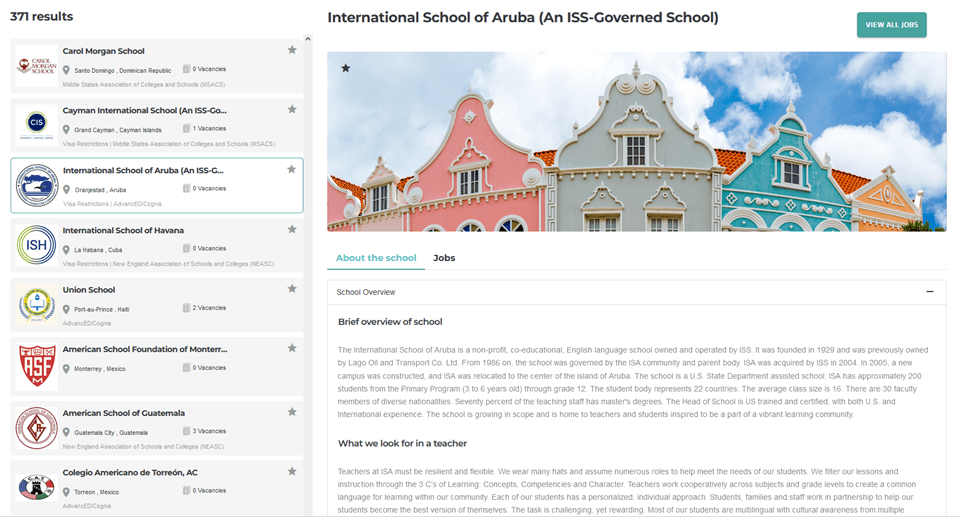Click location pin beside Torreon, Mexico
The image size is (960, 517).
(66, 492)
